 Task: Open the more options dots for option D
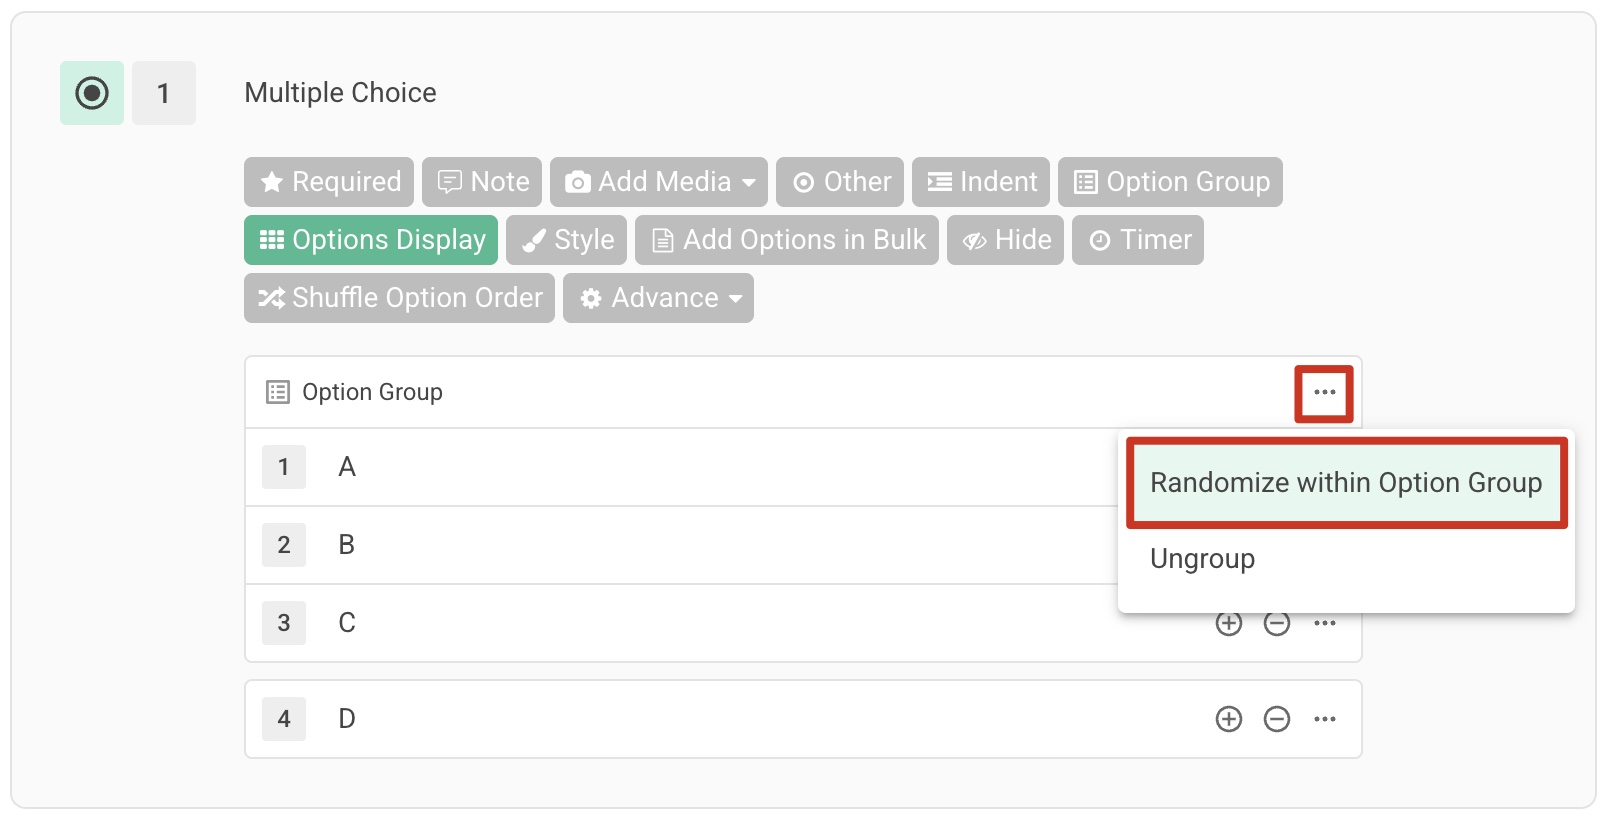[x=1324, y=719]
